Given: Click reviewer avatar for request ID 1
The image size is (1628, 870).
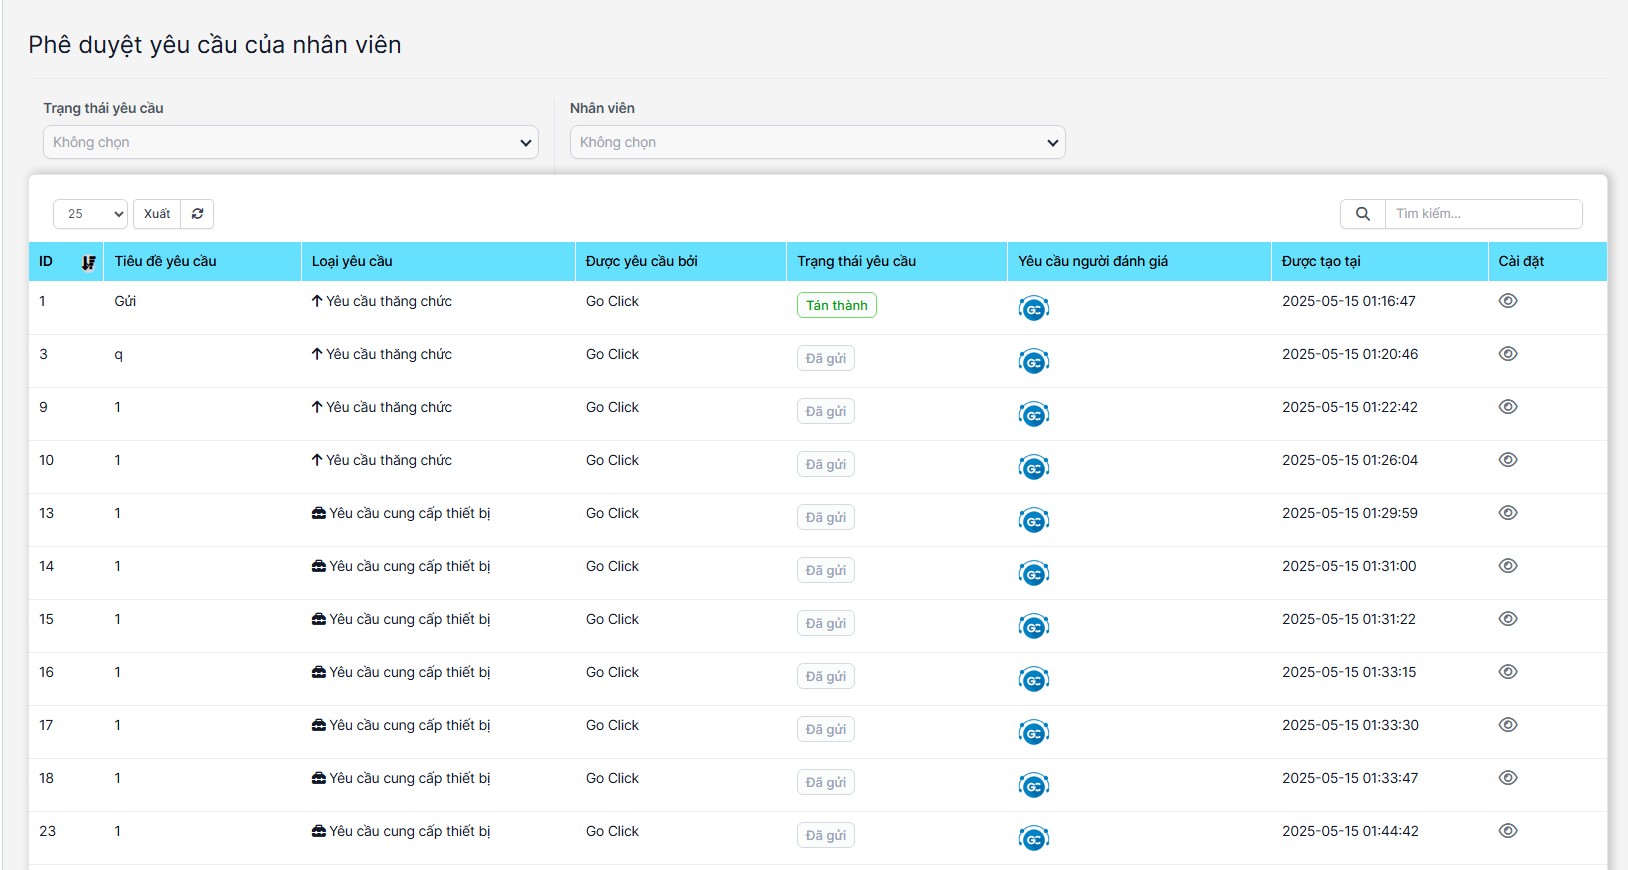Looking at the screenshot, I should click(x=1033, y=309).
